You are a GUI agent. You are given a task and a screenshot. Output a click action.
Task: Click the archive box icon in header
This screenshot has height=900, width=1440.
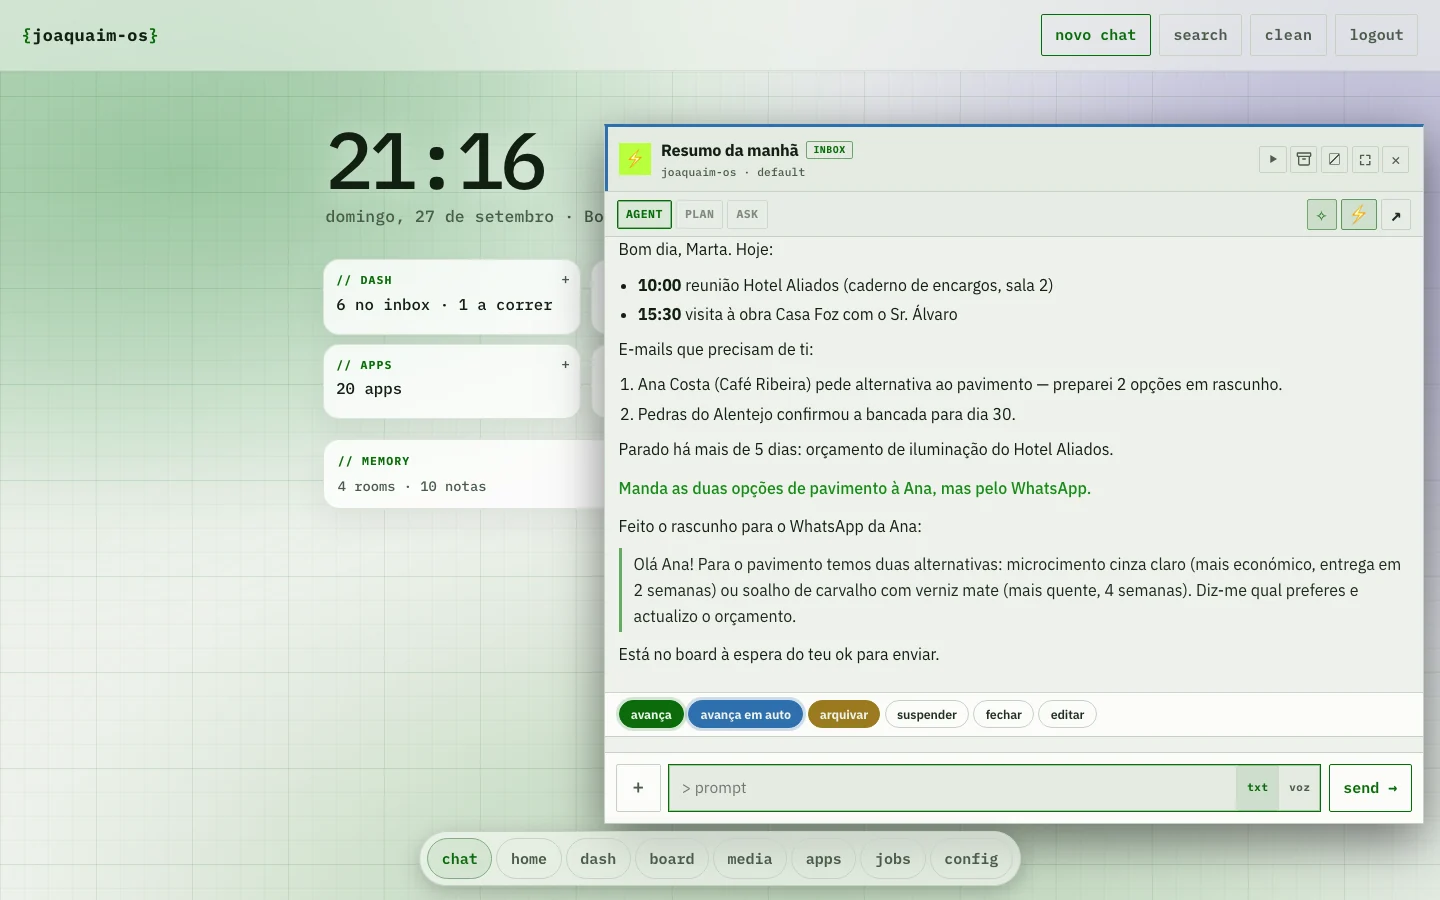click(x=1304, y=159)
